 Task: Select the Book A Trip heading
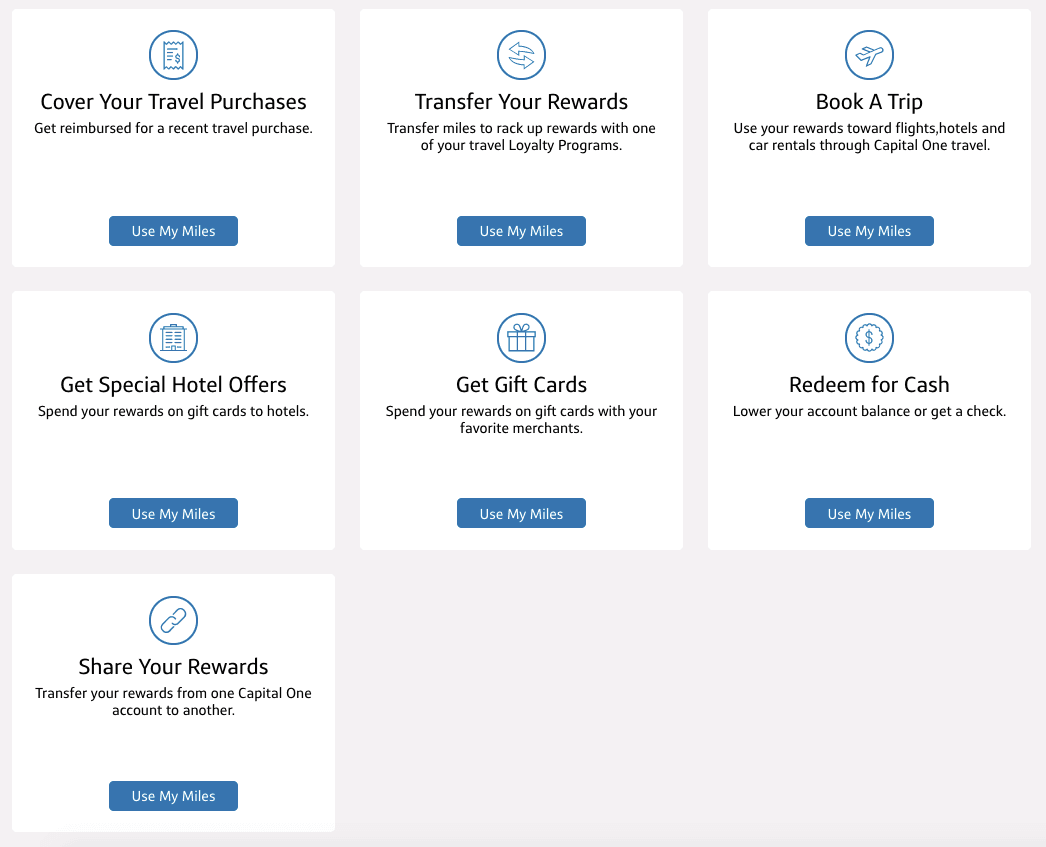click(869, 102)
